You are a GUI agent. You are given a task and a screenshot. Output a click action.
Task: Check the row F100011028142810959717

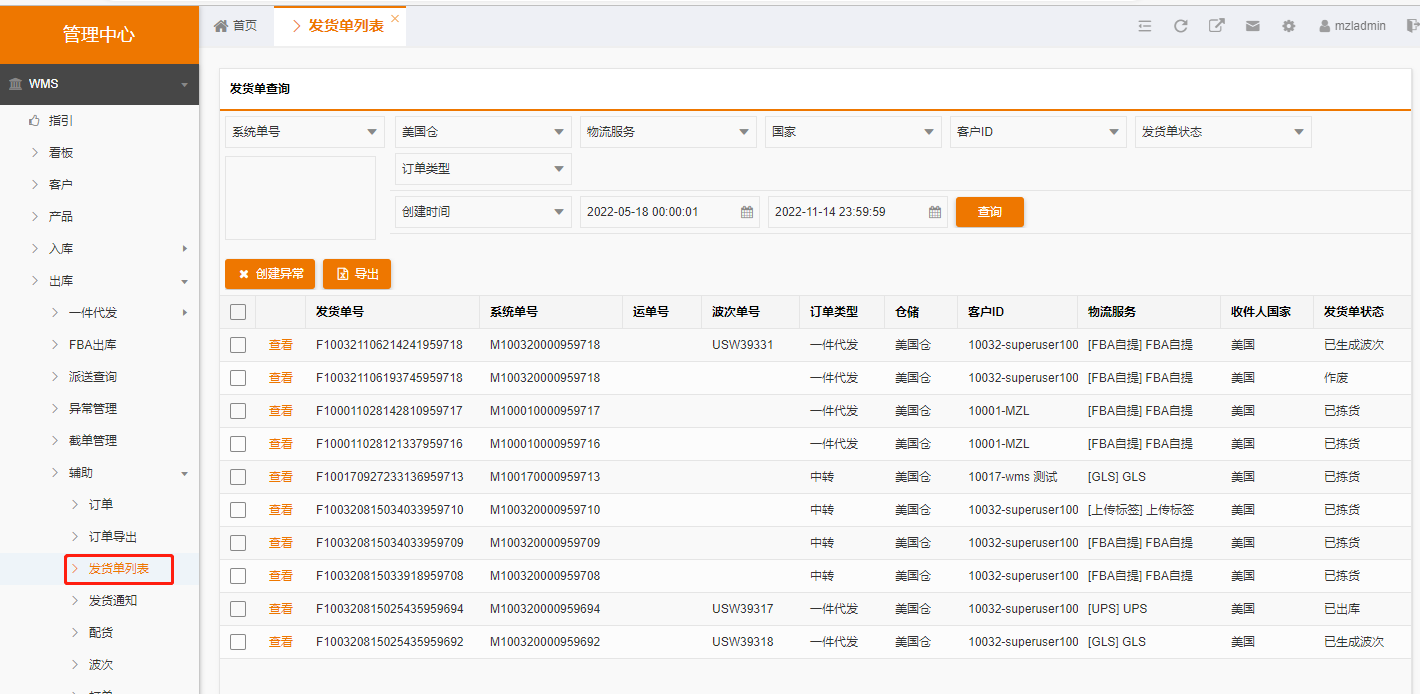238,411
